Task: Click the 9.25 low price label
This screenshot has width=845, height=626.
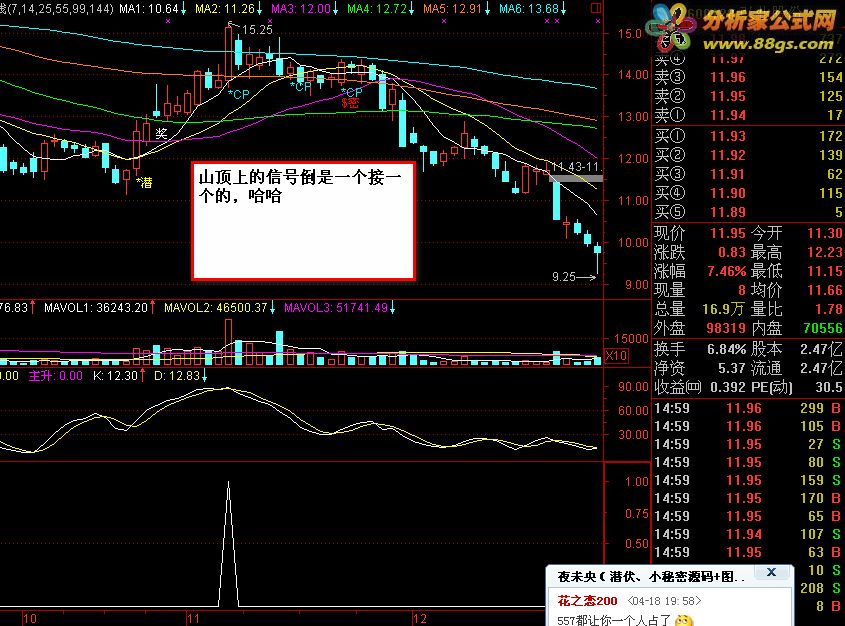Action: [x=564, y=277]
